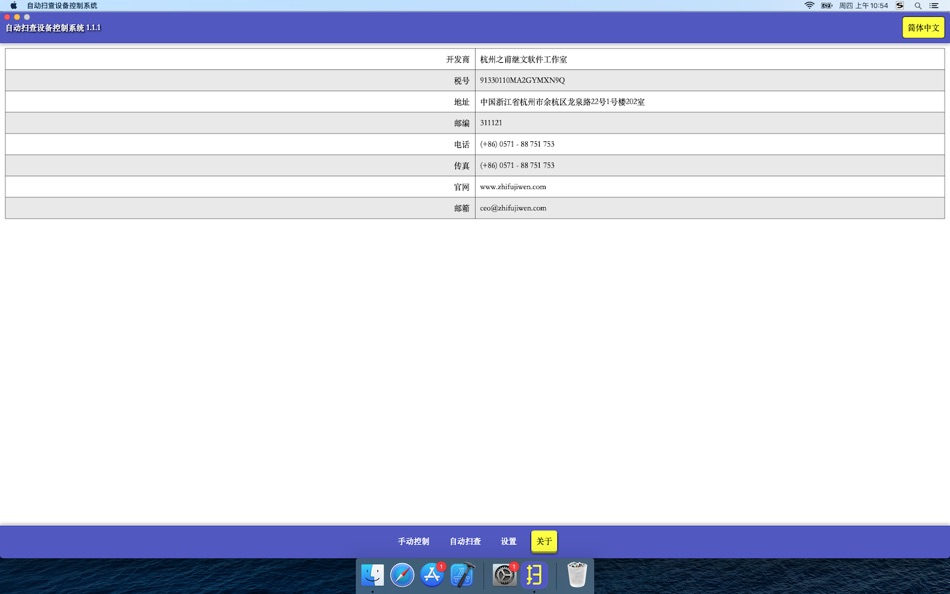The image size is (950, 594).
Task: Open the Trash in the Dock
Action: point(577,575)
